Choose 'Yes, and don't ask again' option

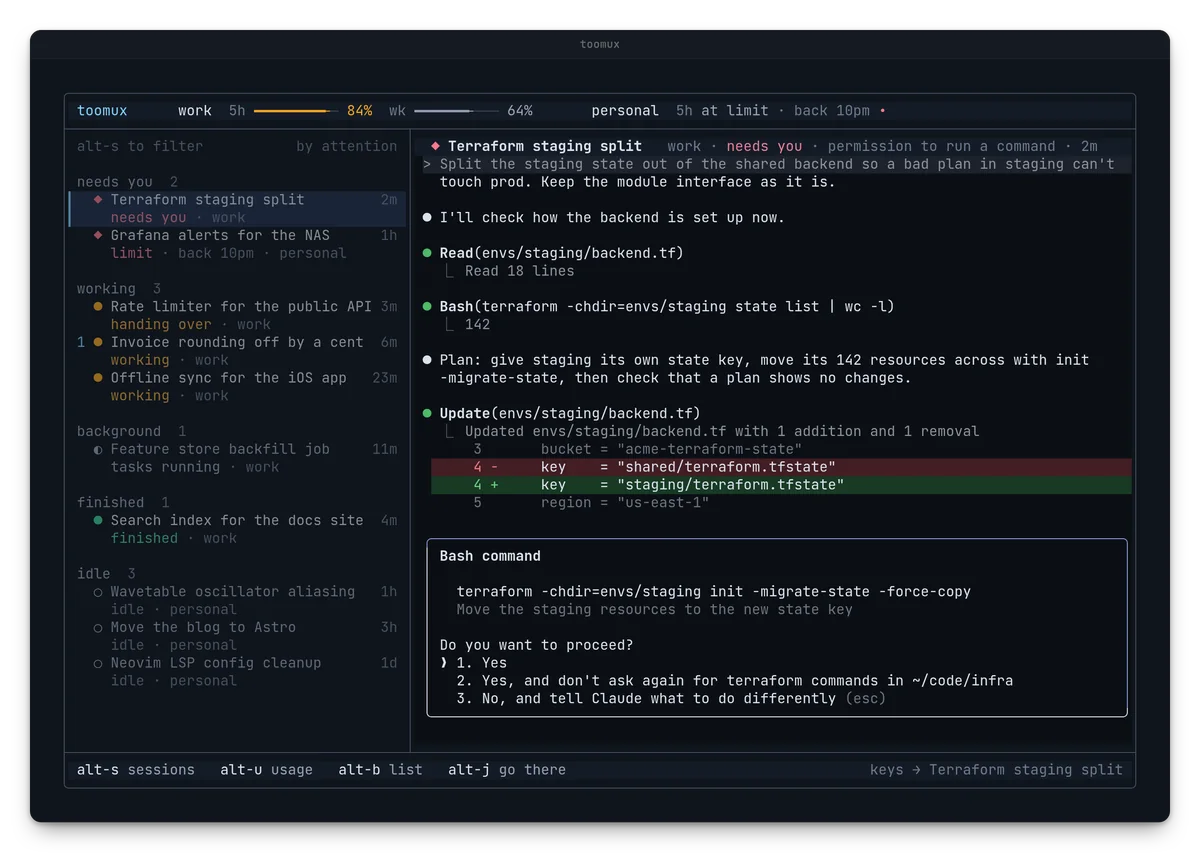click(735, 681)
